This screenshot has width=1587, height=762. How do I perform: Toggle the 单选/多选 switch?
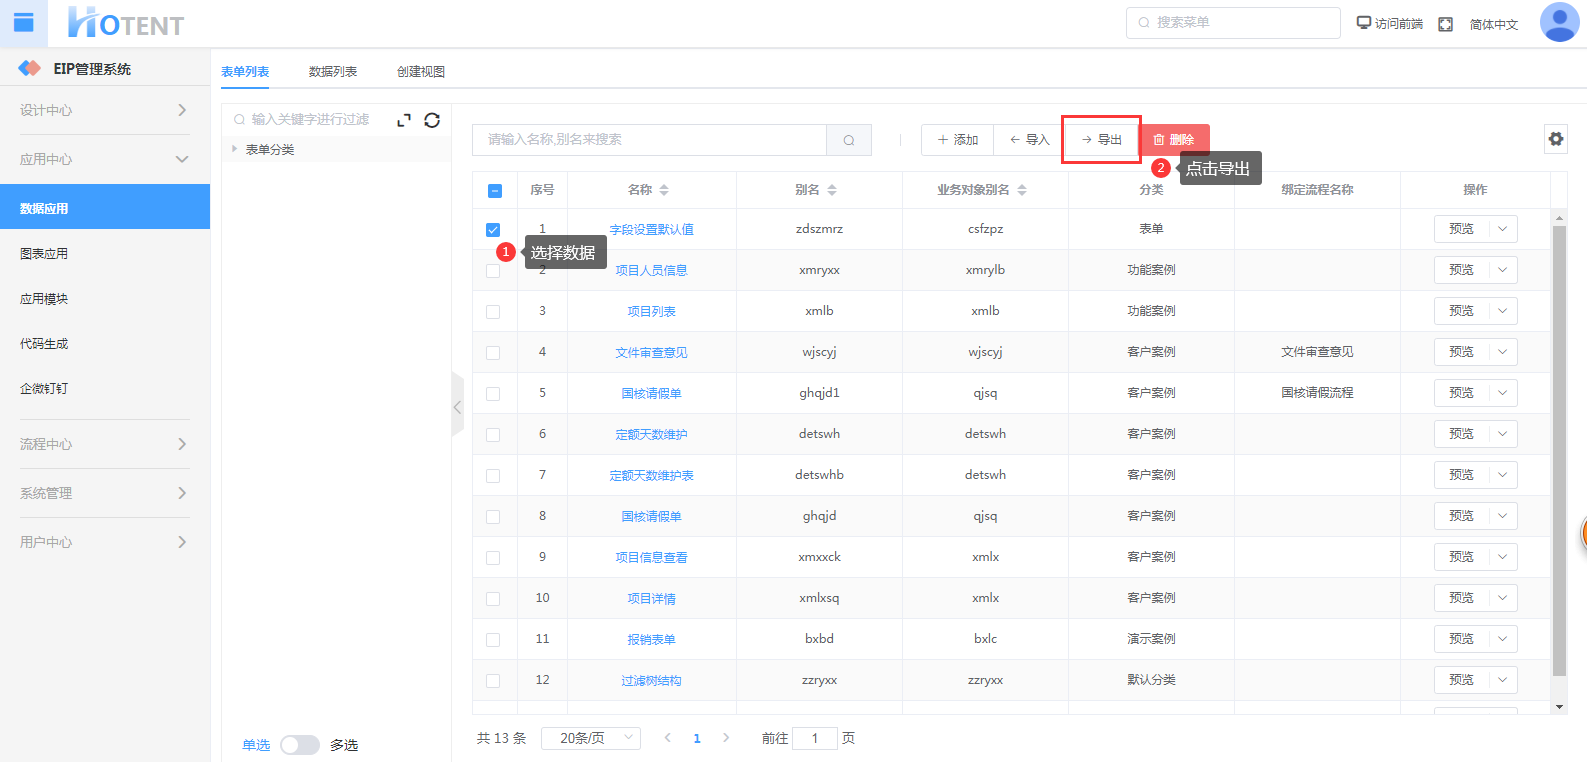pos(299,745)
